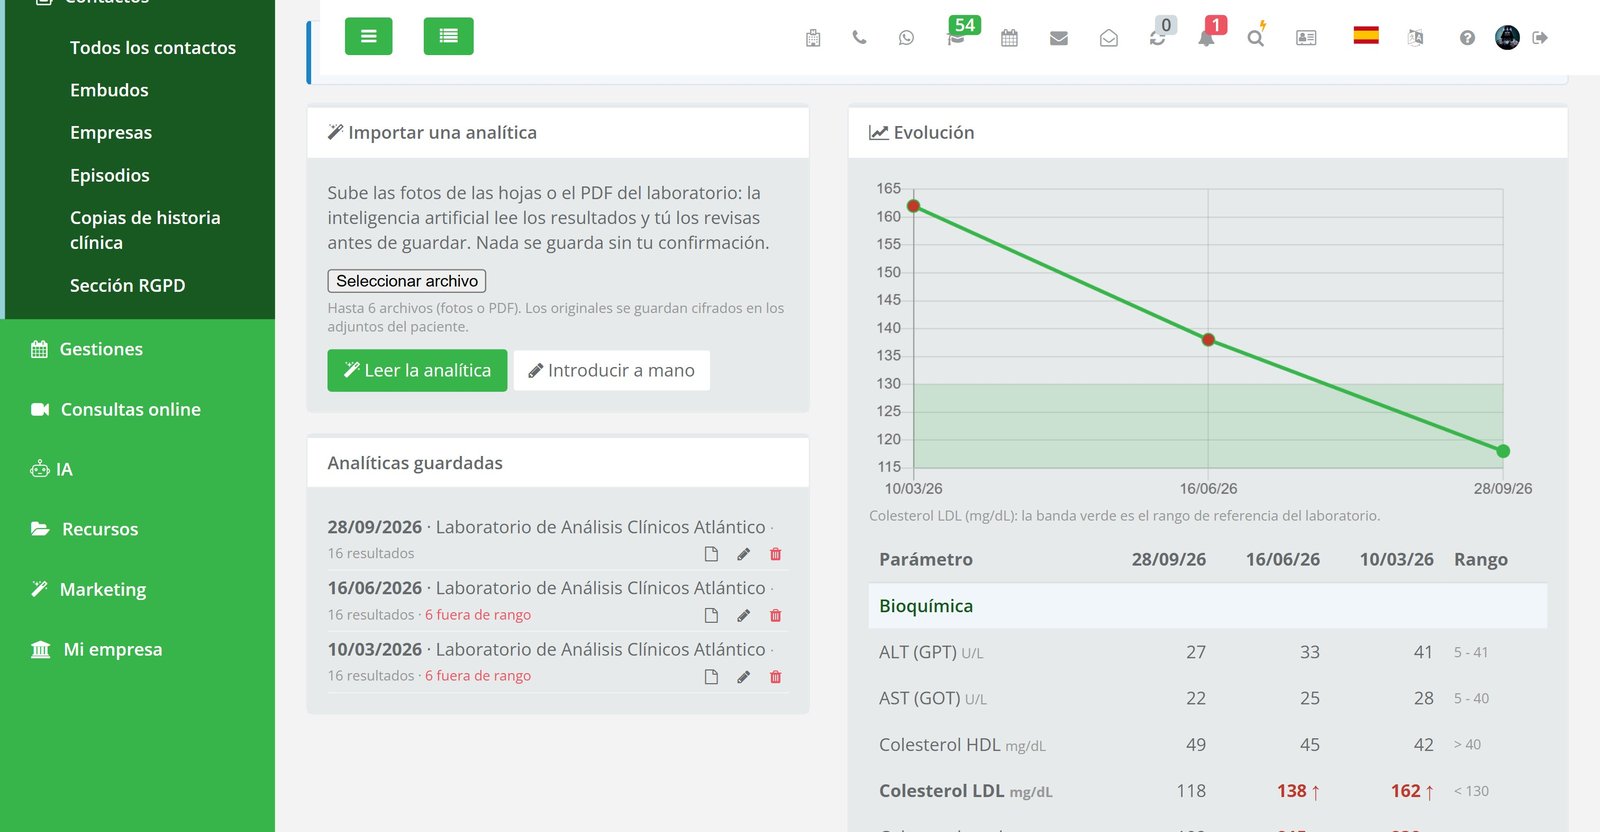Viewport: 1600px width, 832px height.
Task: Open Embudos in the sidebar
Action: coord(109,90)
